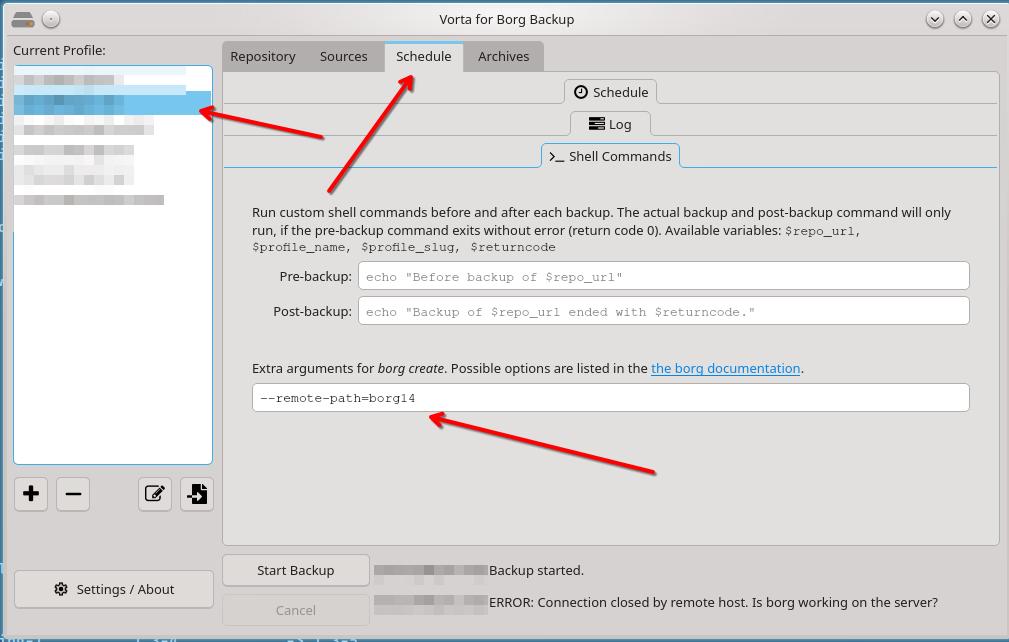
Task: Minimize the Vorta window
Action: tap(934, 19)
